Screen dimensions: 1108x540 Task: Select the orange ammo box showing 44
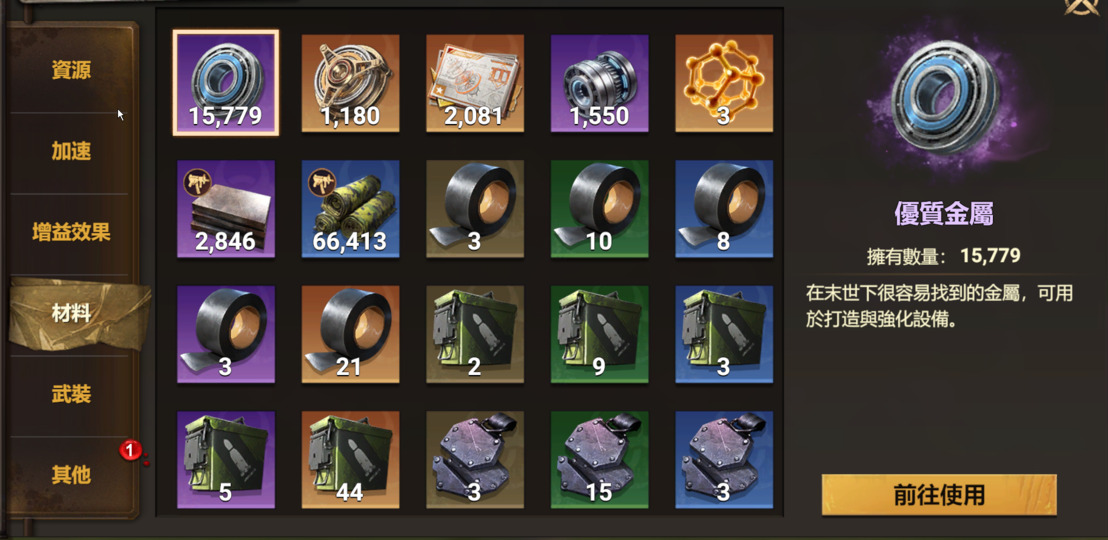point(350,459)
